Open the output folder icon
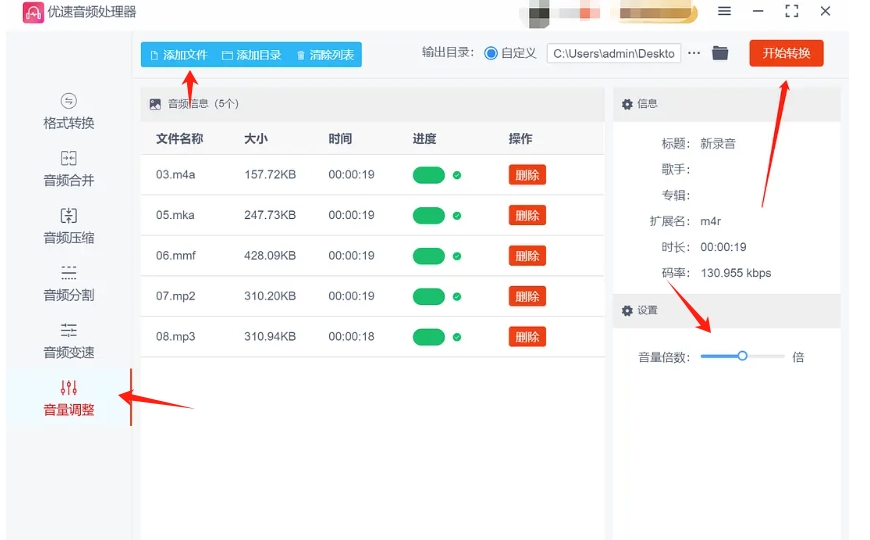870x540 pixels. pos(720,53)
